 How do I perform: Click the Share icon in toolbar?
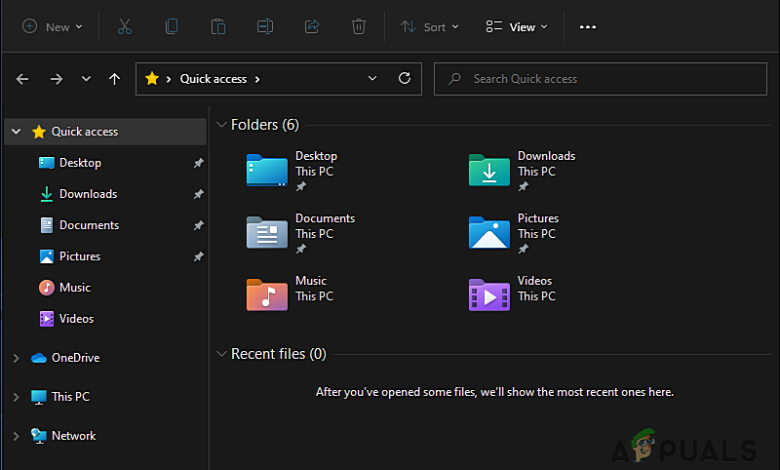[311, 27]
